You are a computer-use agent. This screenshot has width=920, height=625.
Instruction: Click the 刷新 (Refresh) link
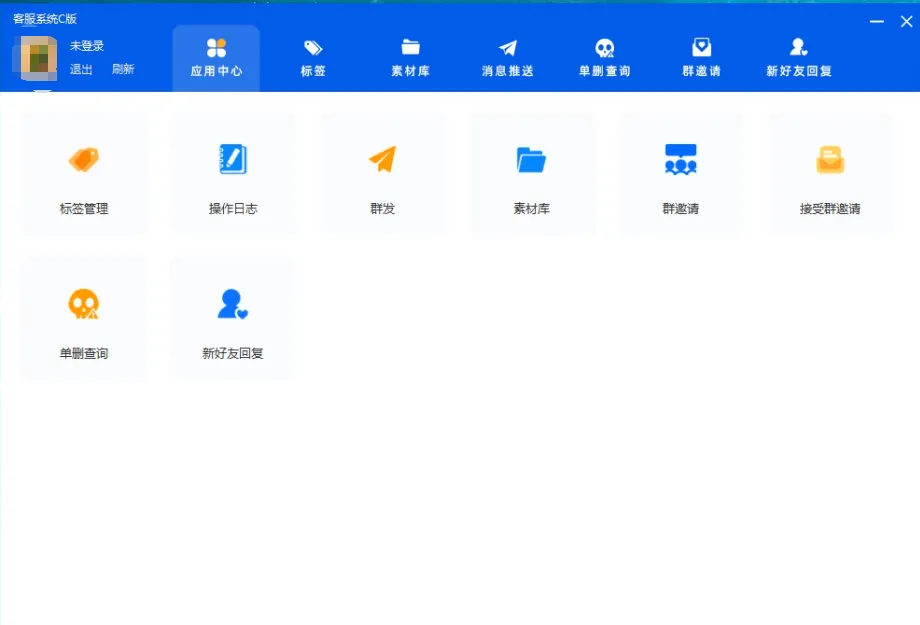pyautogui.click(x=123, y=69)
